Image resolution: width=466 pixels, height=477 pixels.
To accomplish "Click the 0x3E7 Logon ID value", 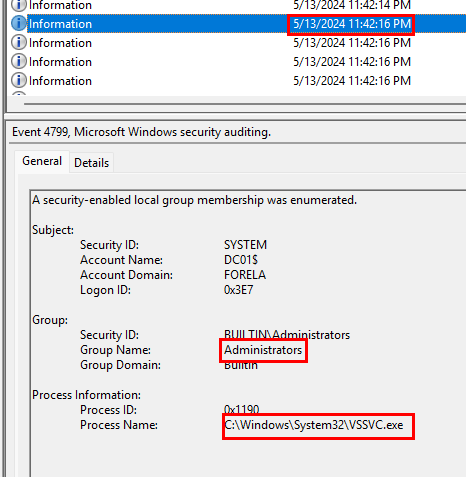I will tap(239, 290).
